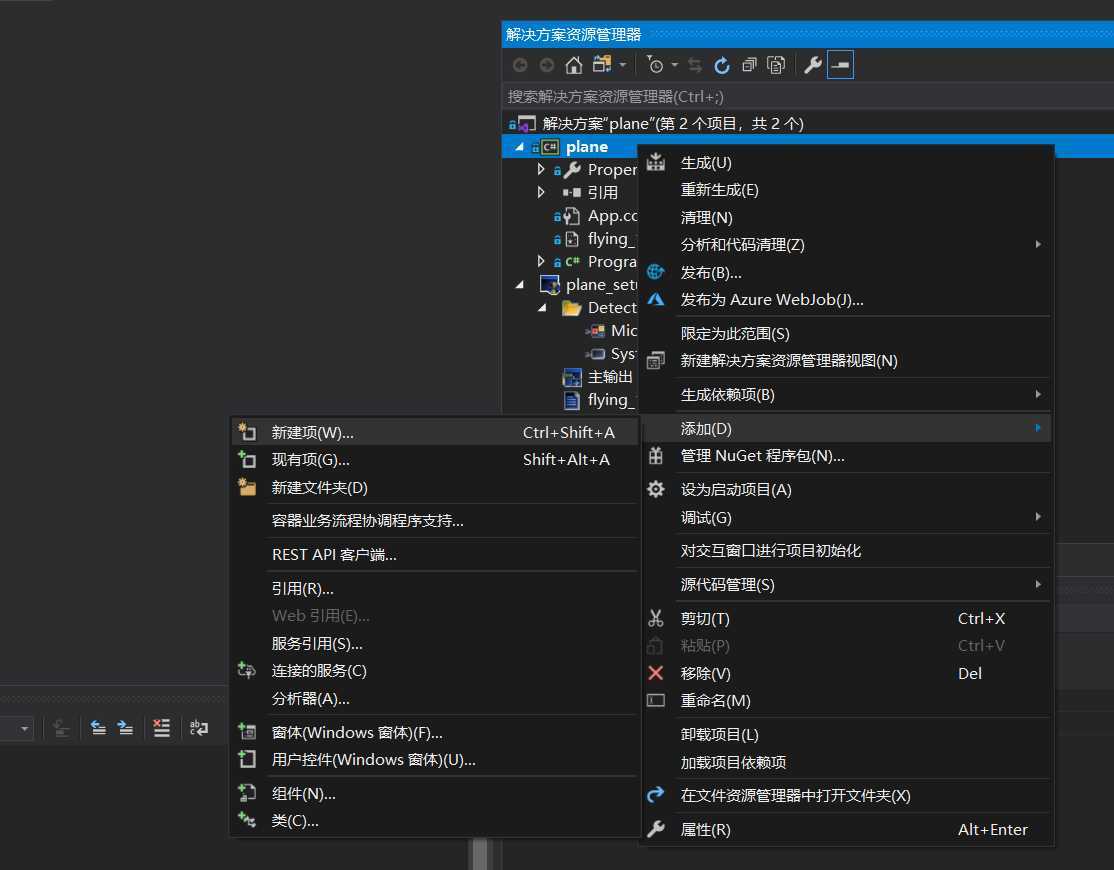1114x870 pixels.
Task: Choose 生成(U) from context menu
Action: click(x=846, y=163)
